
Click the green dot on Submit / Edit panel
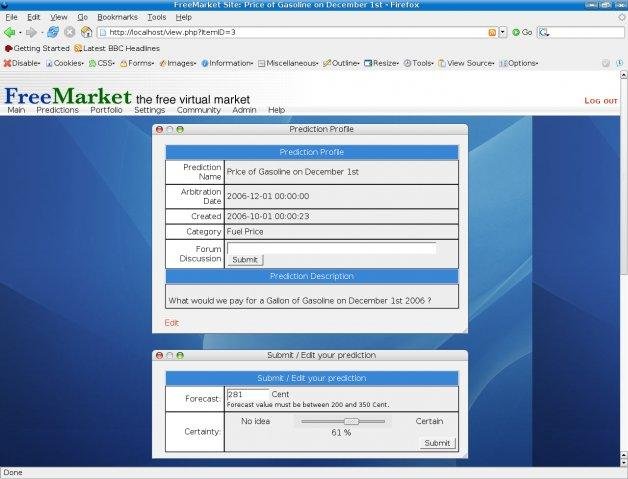180,355
